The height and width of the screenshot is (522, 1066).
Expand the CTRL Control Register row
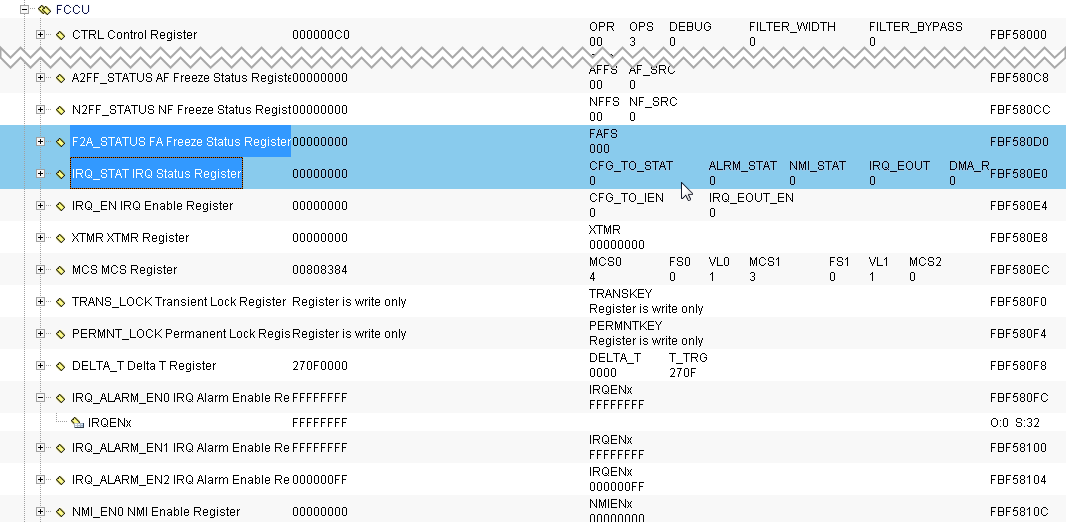coord(40,35)
